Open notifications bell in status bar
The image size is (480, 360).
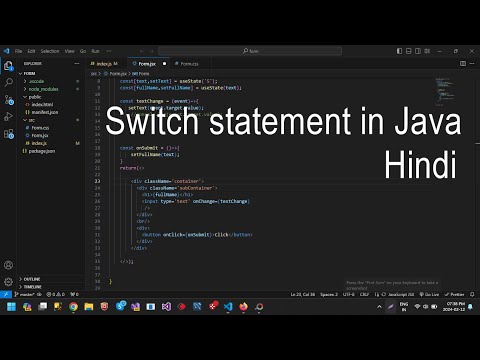click(472, 294)
